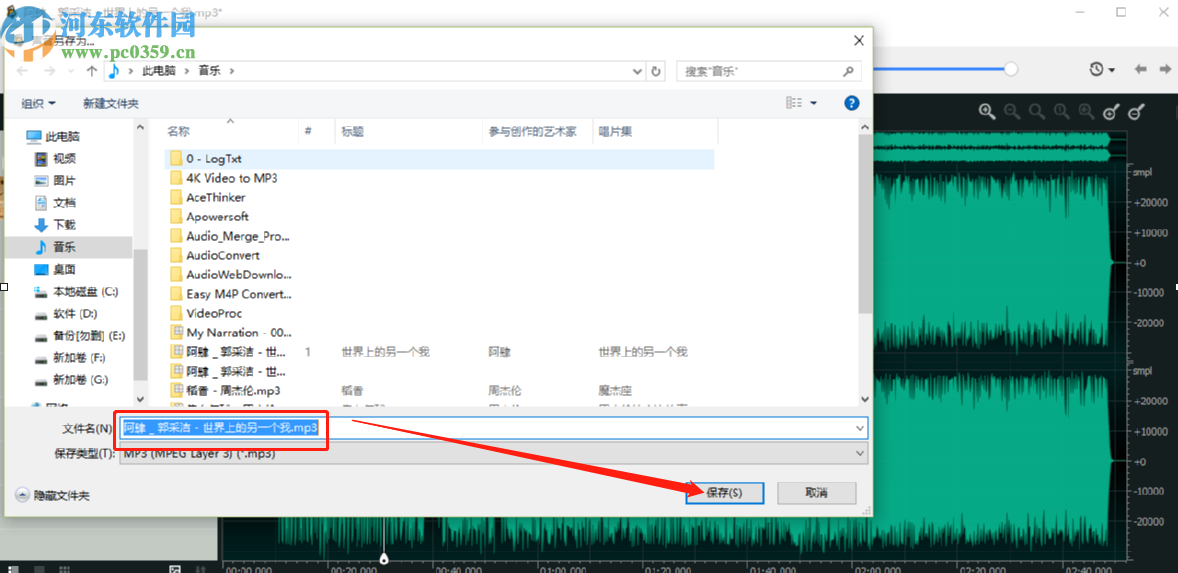
Task: Click the vertical zoom in icon
Action: [x=1111, y=112]
